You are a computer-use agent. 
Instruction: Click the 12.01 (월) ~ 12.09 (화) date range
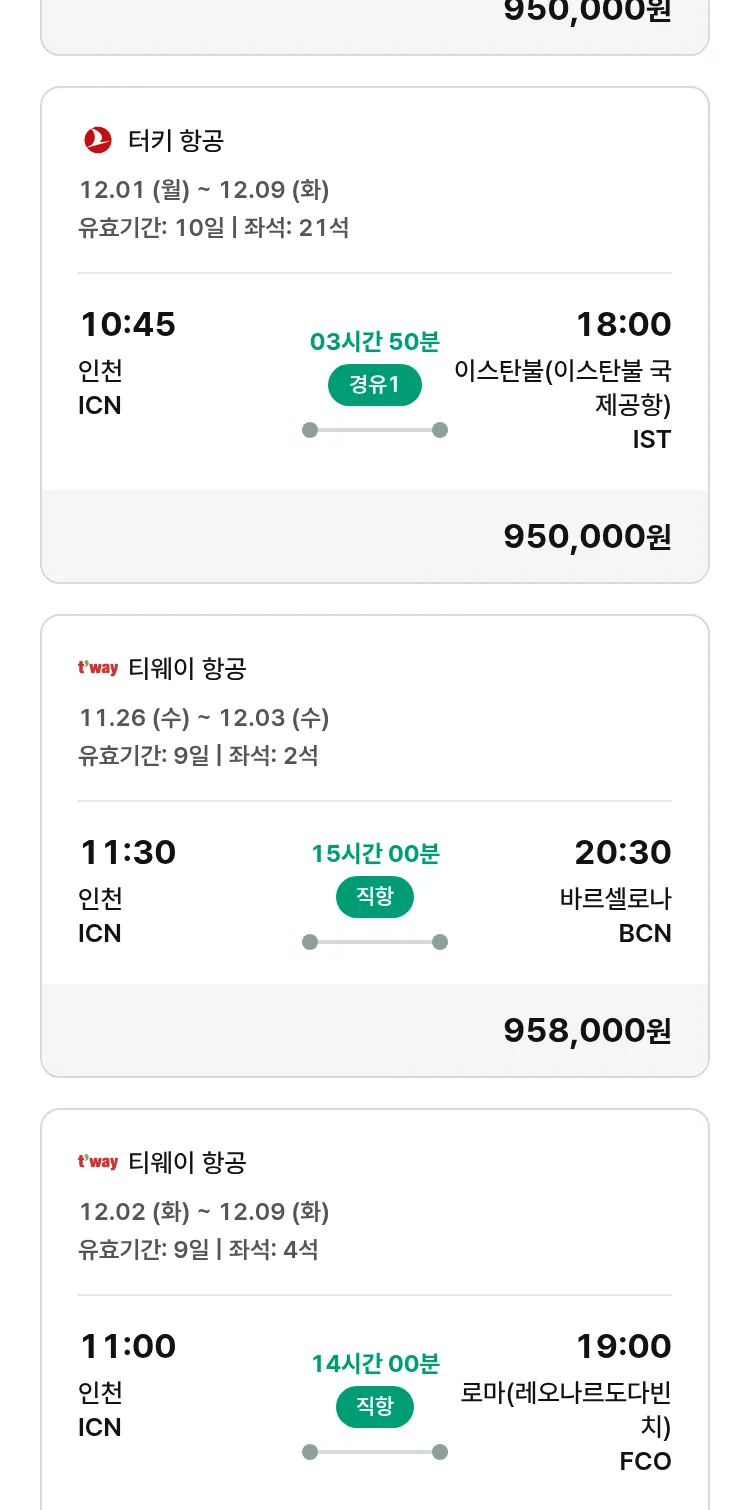[204, 189]
